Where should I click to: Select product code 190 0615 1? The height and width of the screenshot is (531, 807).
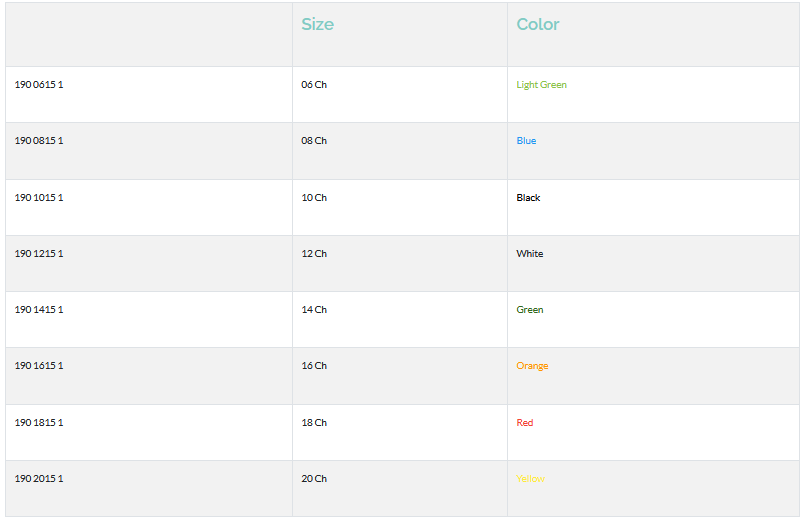(39, 85)
